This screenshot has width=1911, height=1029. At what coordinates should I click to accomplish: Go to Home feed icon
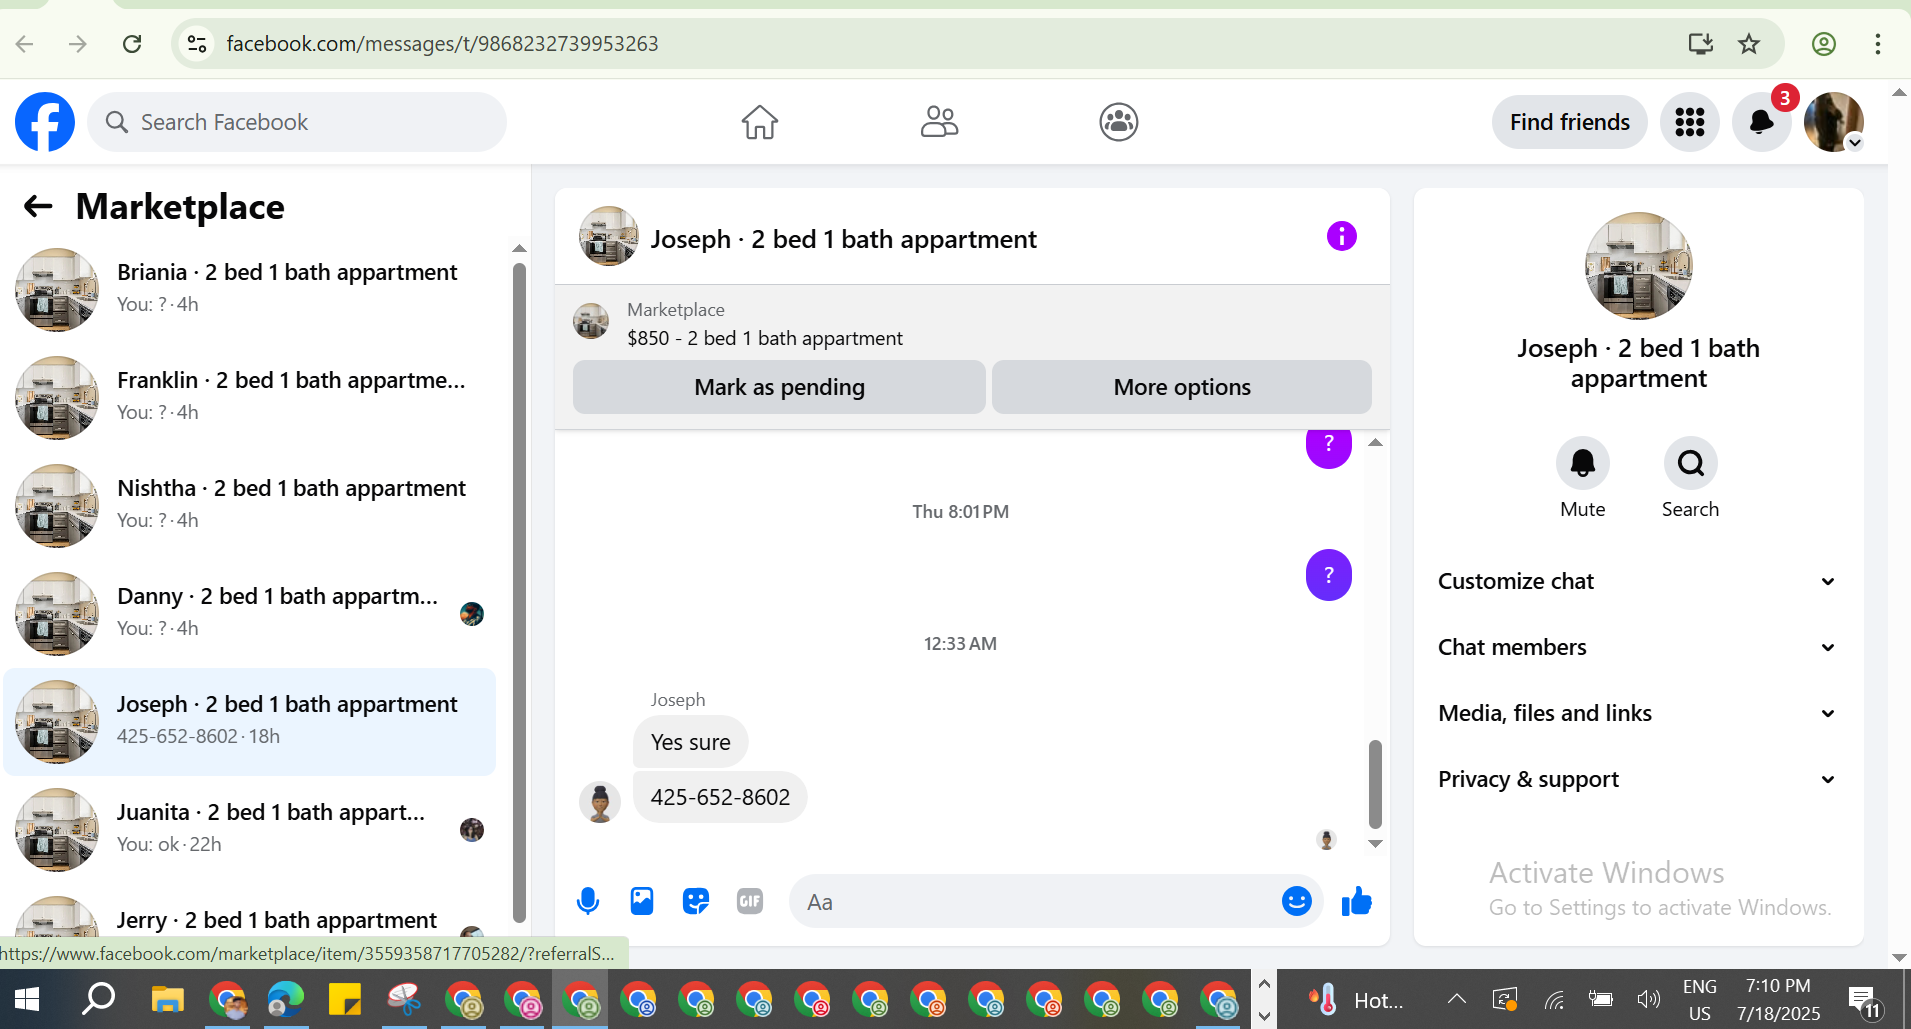[760, 122]
